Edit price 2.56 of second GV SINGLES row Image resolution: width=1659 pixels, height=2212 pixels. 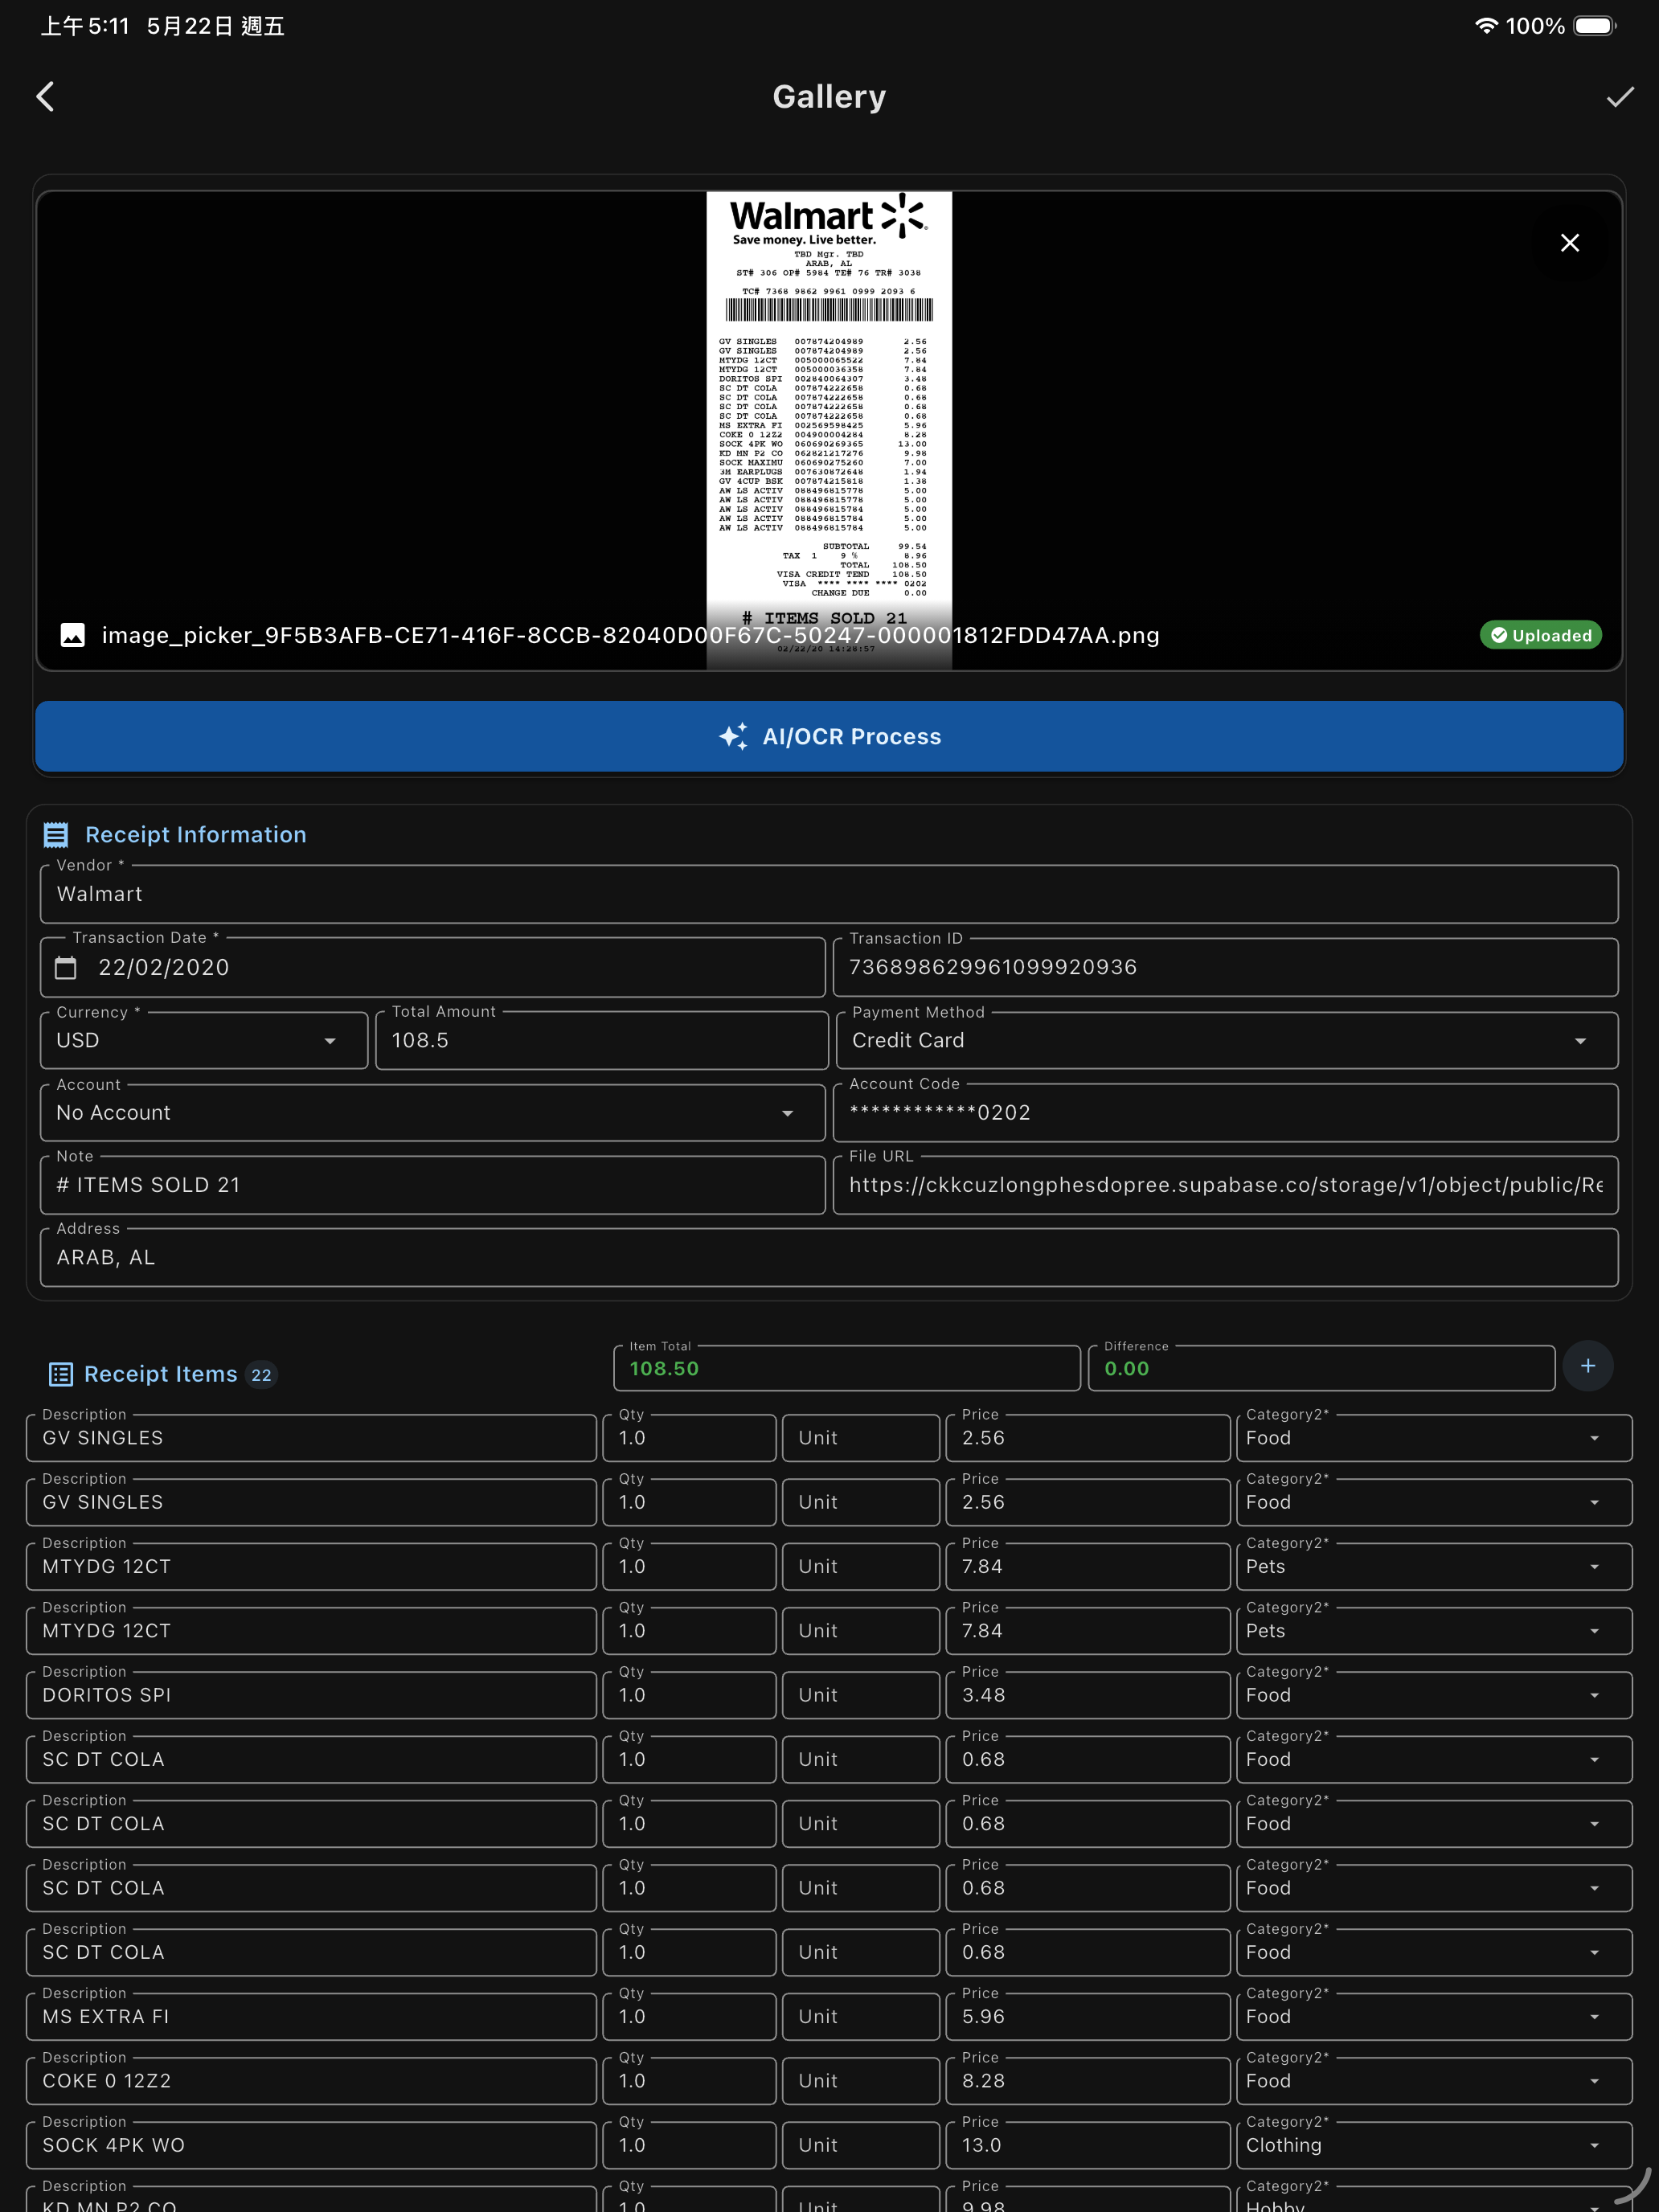point(1088,1502)
